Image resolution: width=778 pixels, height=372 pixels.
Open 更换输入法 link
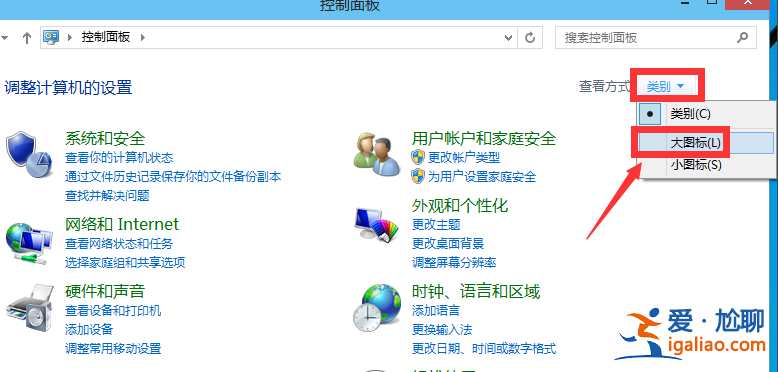click(442, 329)
